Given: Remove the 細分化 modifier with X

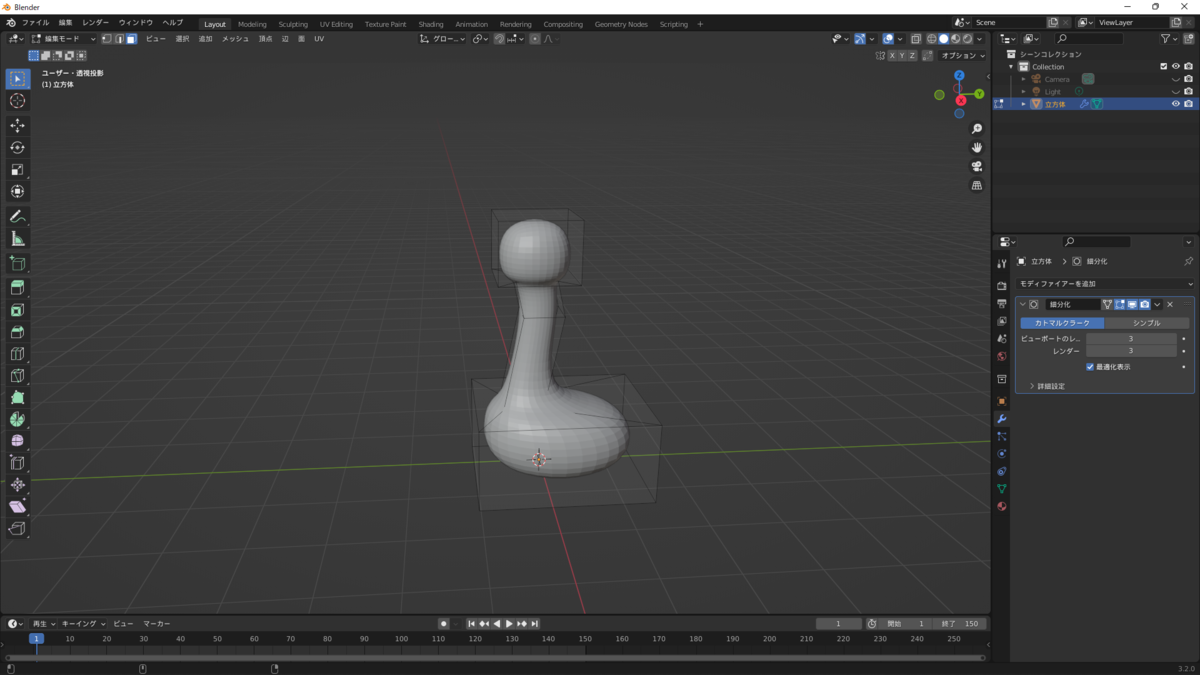Looking at the screenshot, I should pyautogui.click(x=1170, y=304).
